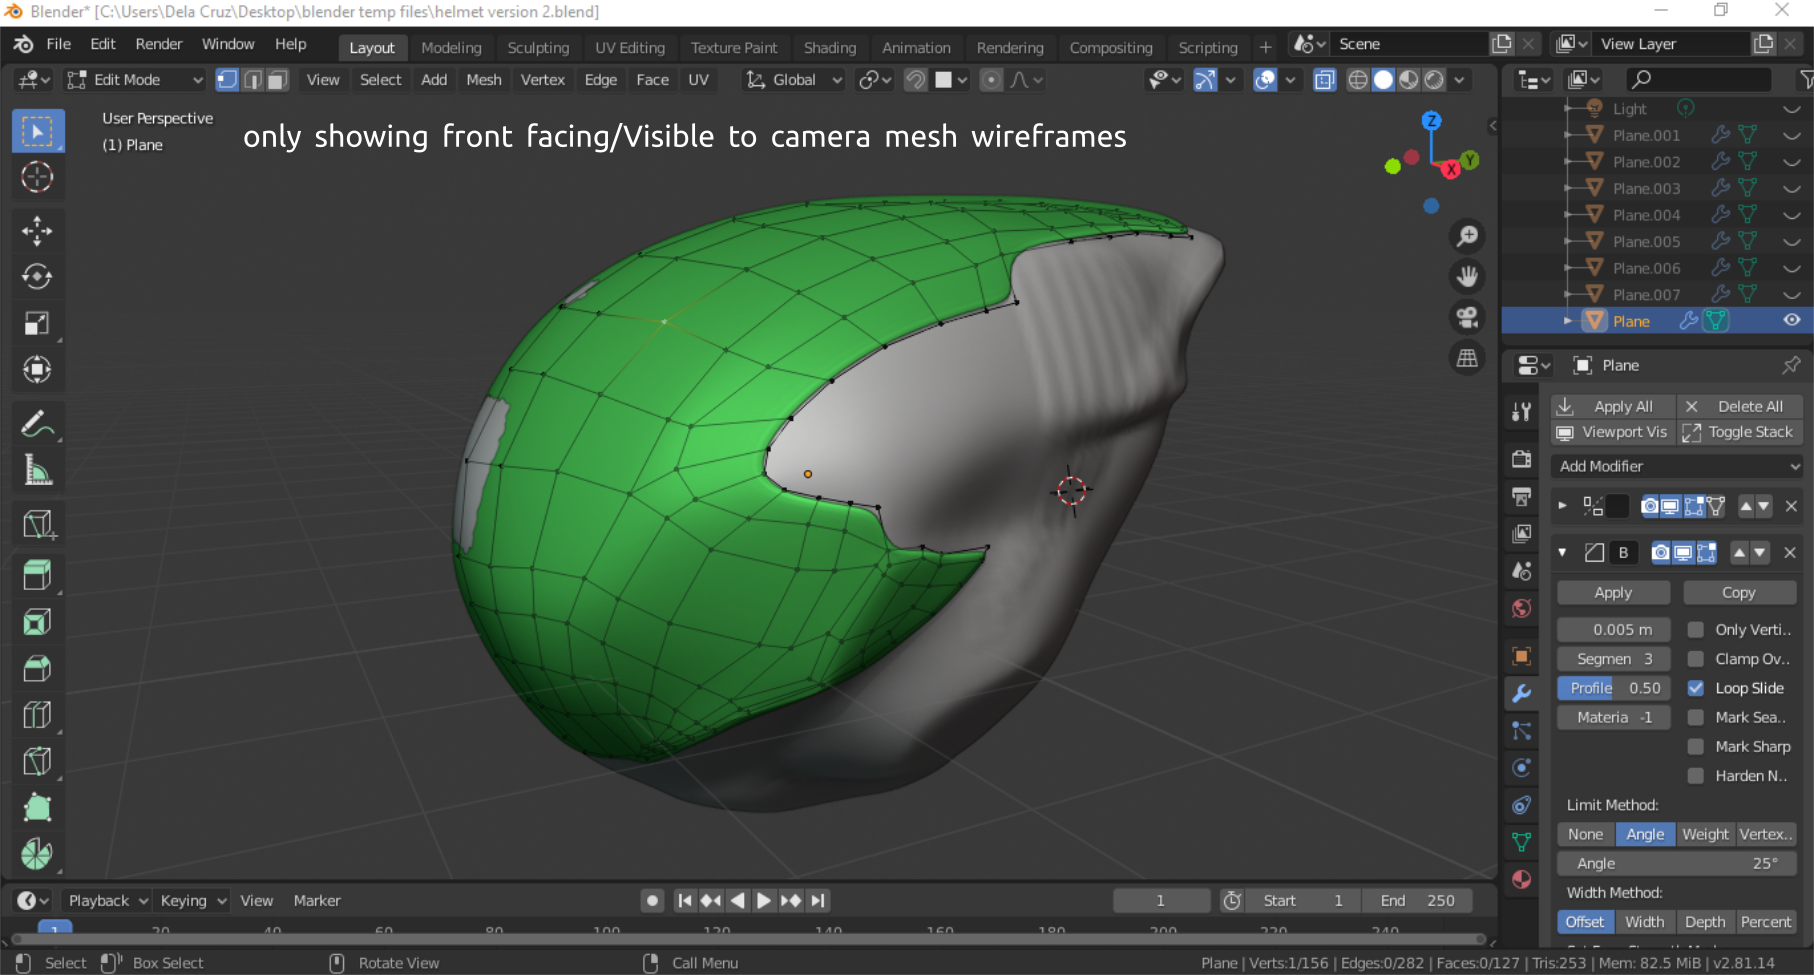Switch to the Sculpting workspace tab

[538, 47]
